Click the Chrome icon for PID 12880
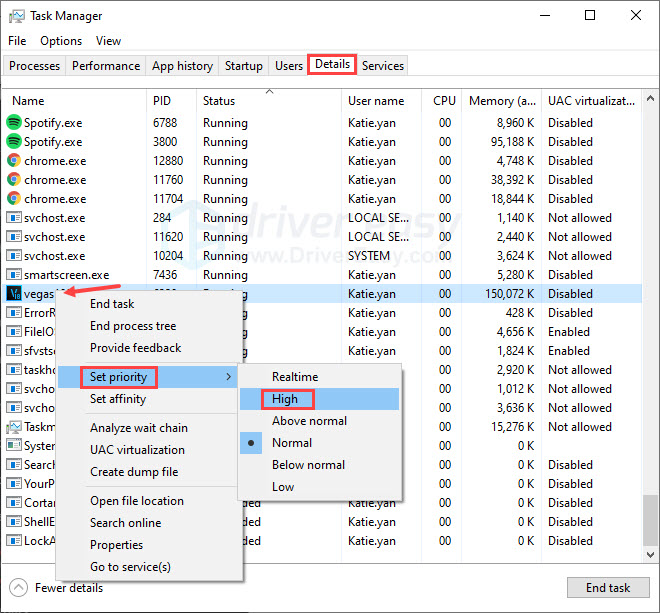Viewport: 660px width, 613px height. 14,161
